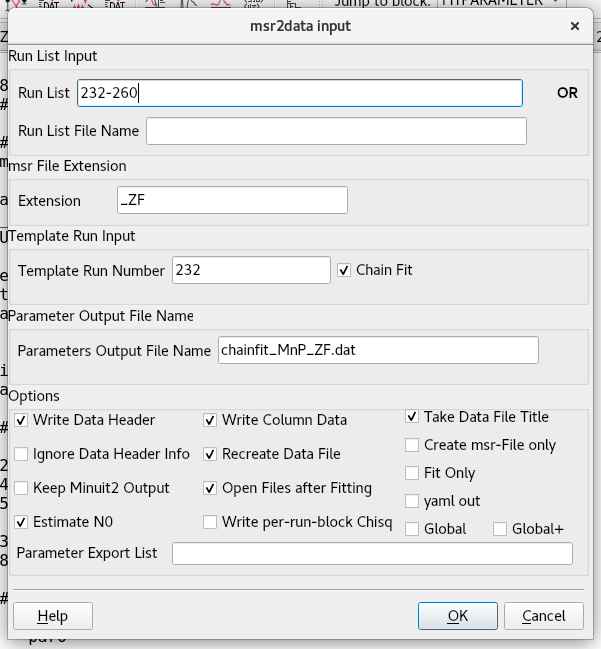This screenshot has height=649, width=601.
Task: Disable the Chain Fit checkbox
Action: (345, 270)
